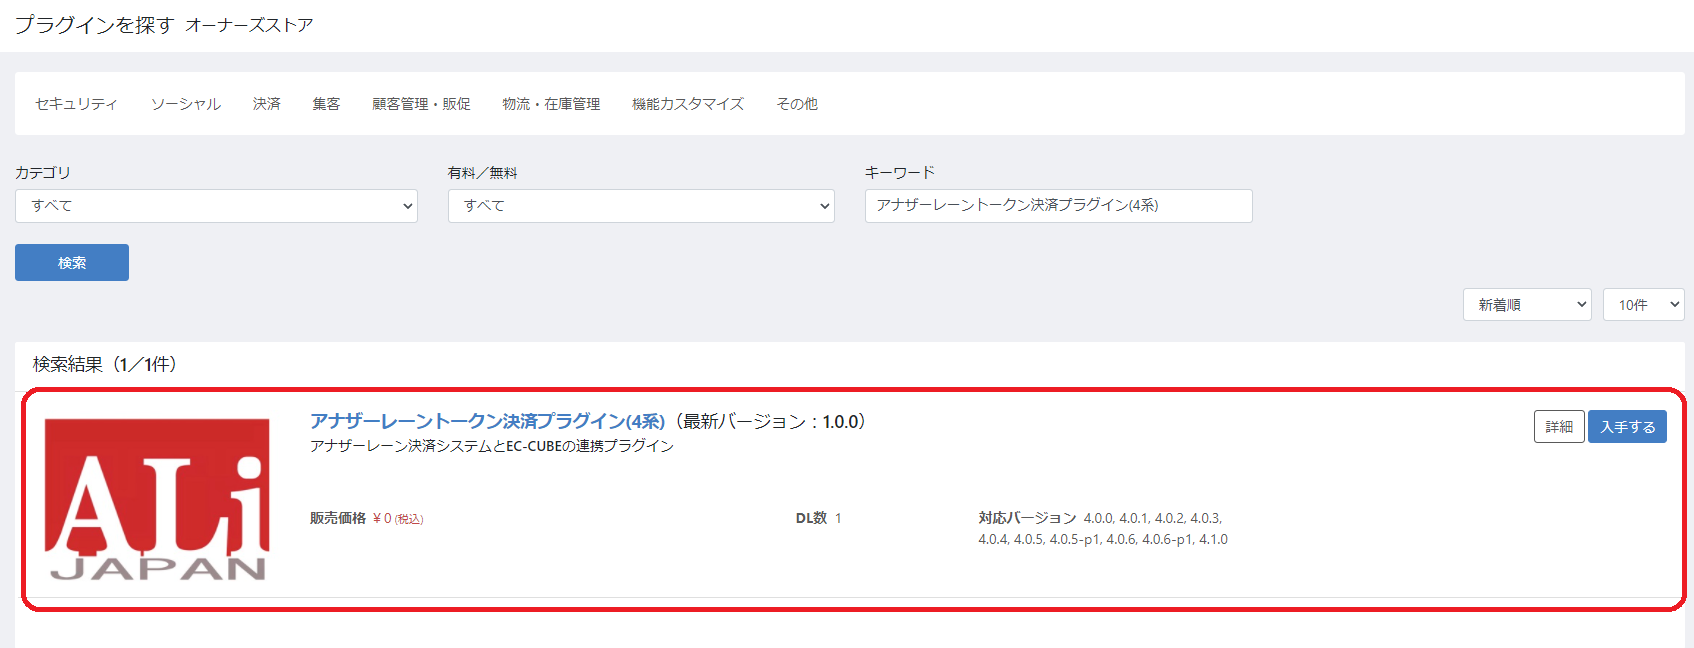Select the ソーシャル category tab

tap(186, 104)
